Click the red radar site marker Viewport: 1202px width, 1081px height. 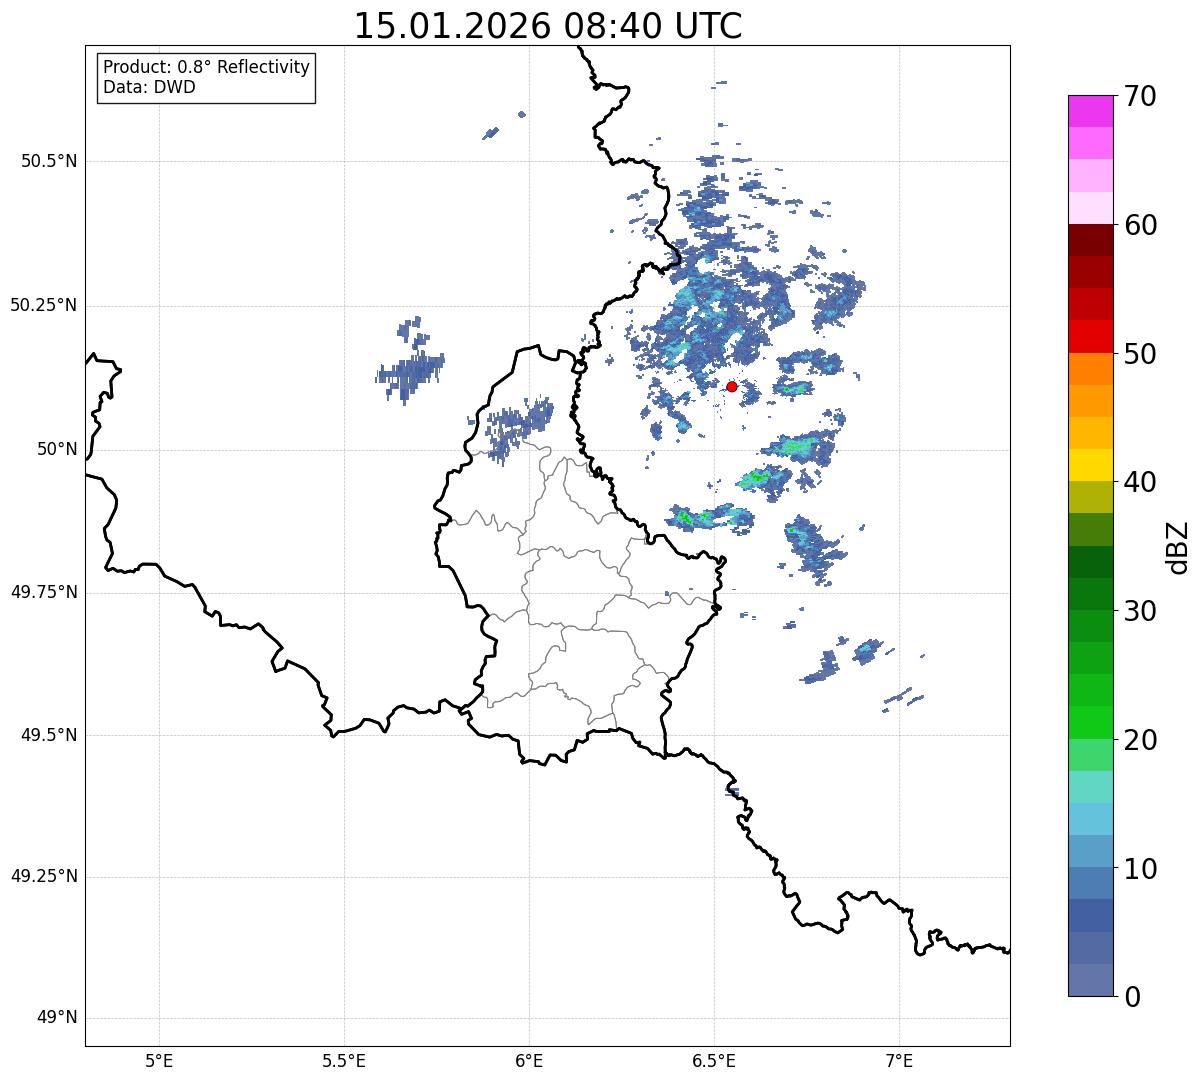coord(732,386)
